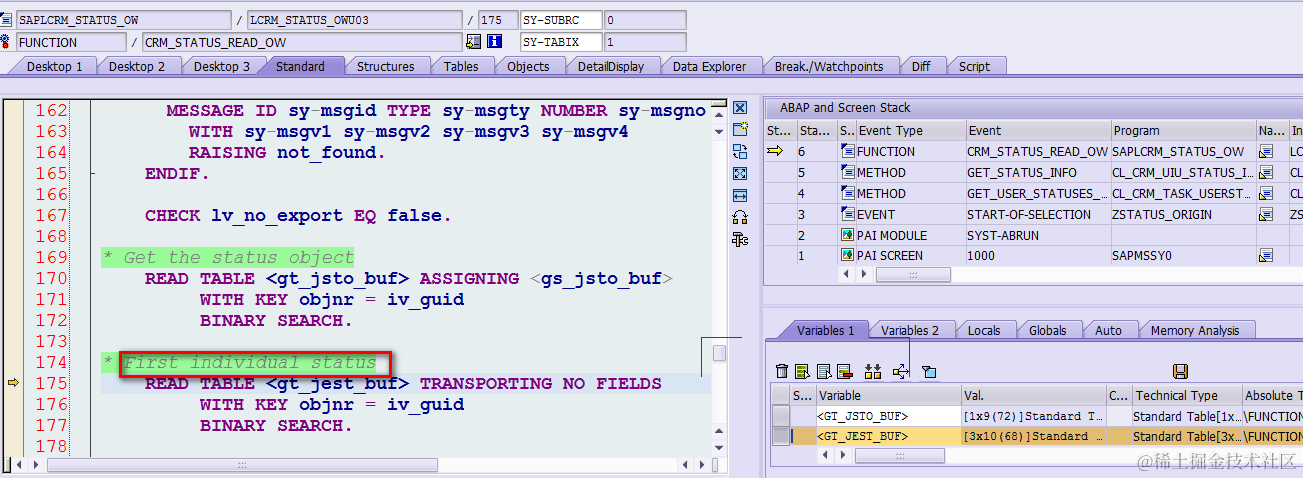Click the funnel-shaped icon in Variables toolbar
The height and width of the screenshot is (478, 1303).
pos(929,372)
